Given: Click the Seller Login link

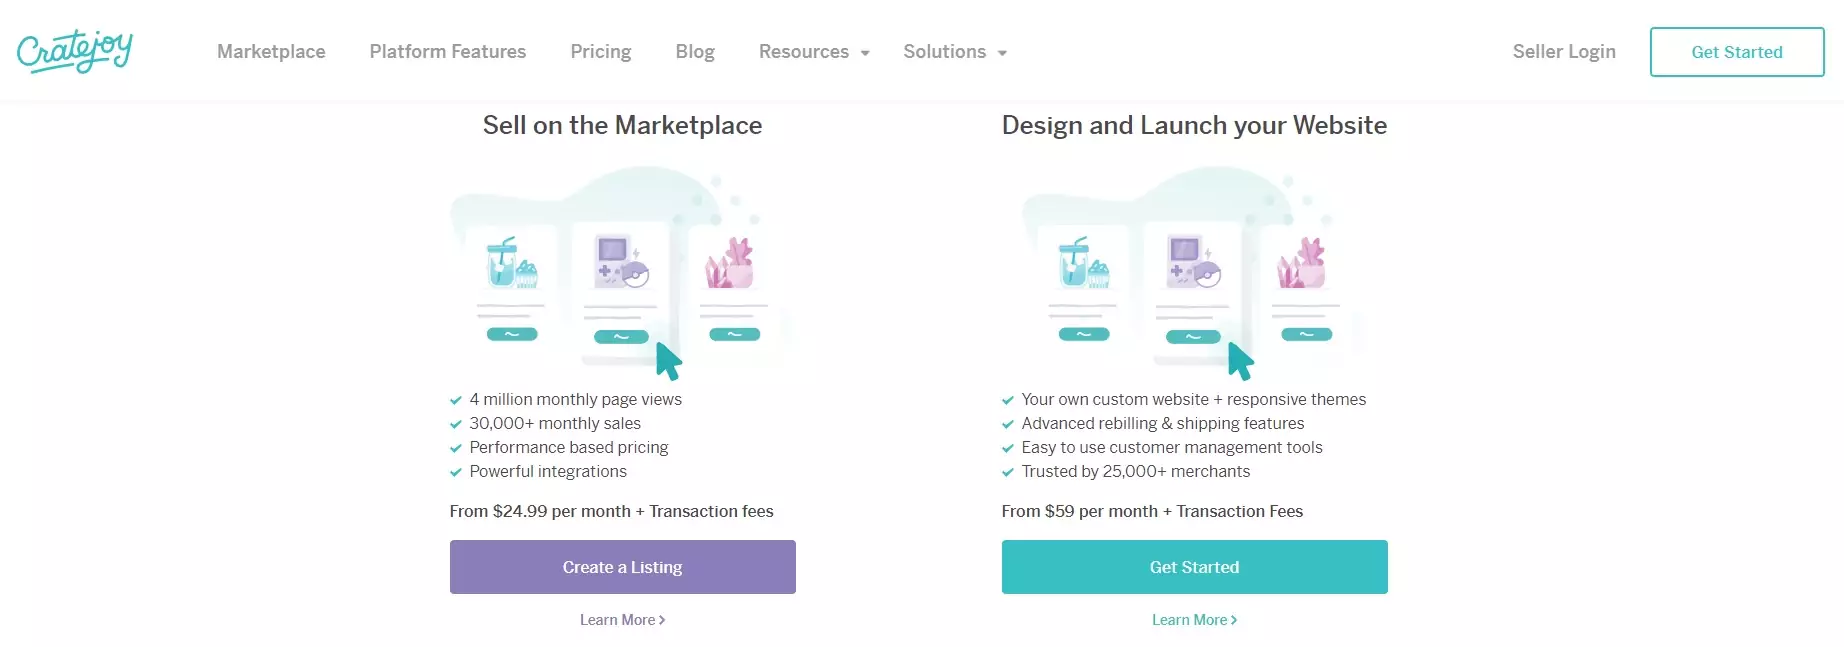Looking at the screenshot, I should 1563,52.
